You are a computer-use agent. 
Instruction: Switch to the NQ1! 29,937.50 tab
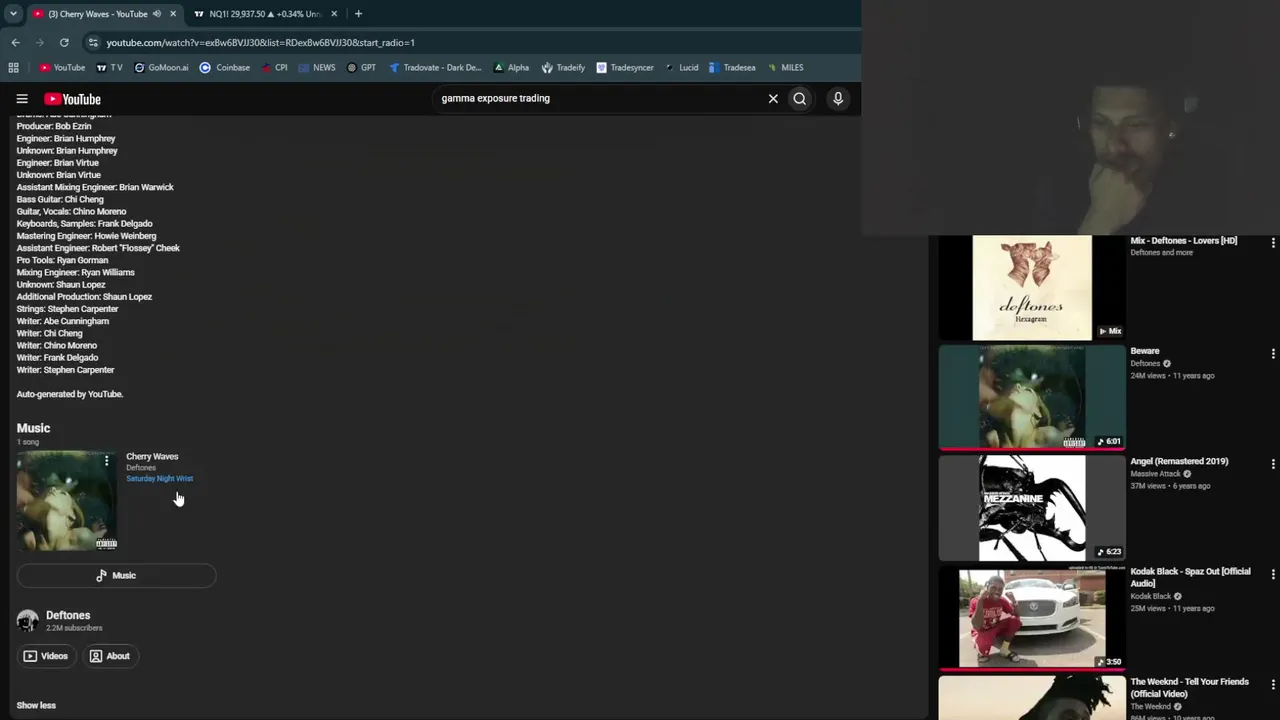[x=265, y=14]
